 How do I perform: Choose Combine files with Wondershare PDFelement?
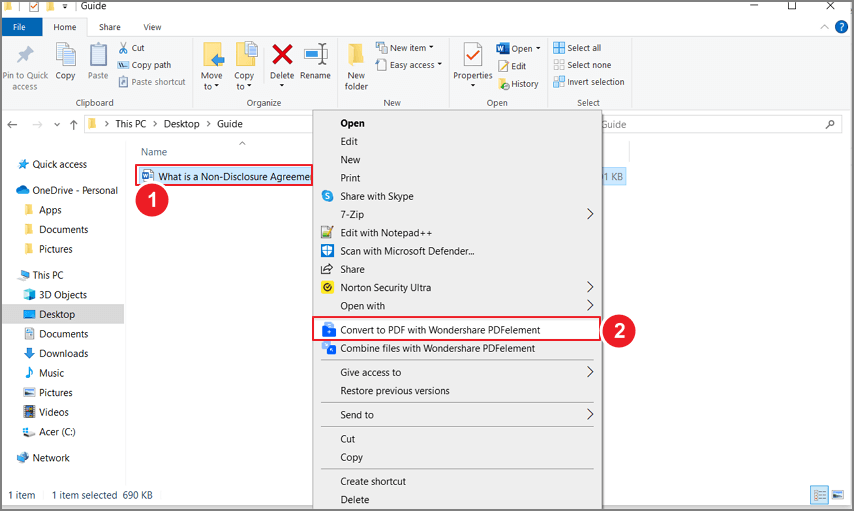pyautogui.click(x=456, y=348)
